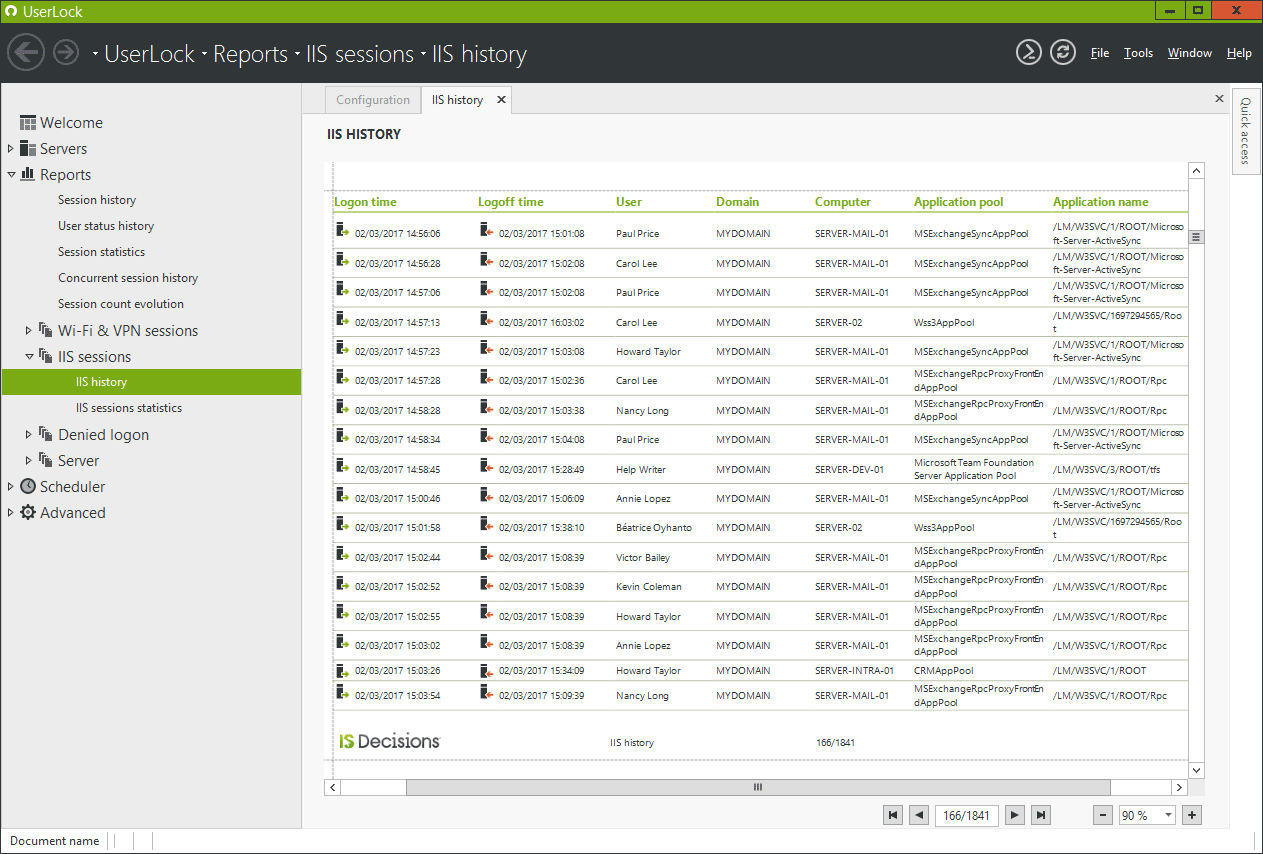Click the Logon time column header
Viewport: 1263px width, 854px height.
[365, 202]
